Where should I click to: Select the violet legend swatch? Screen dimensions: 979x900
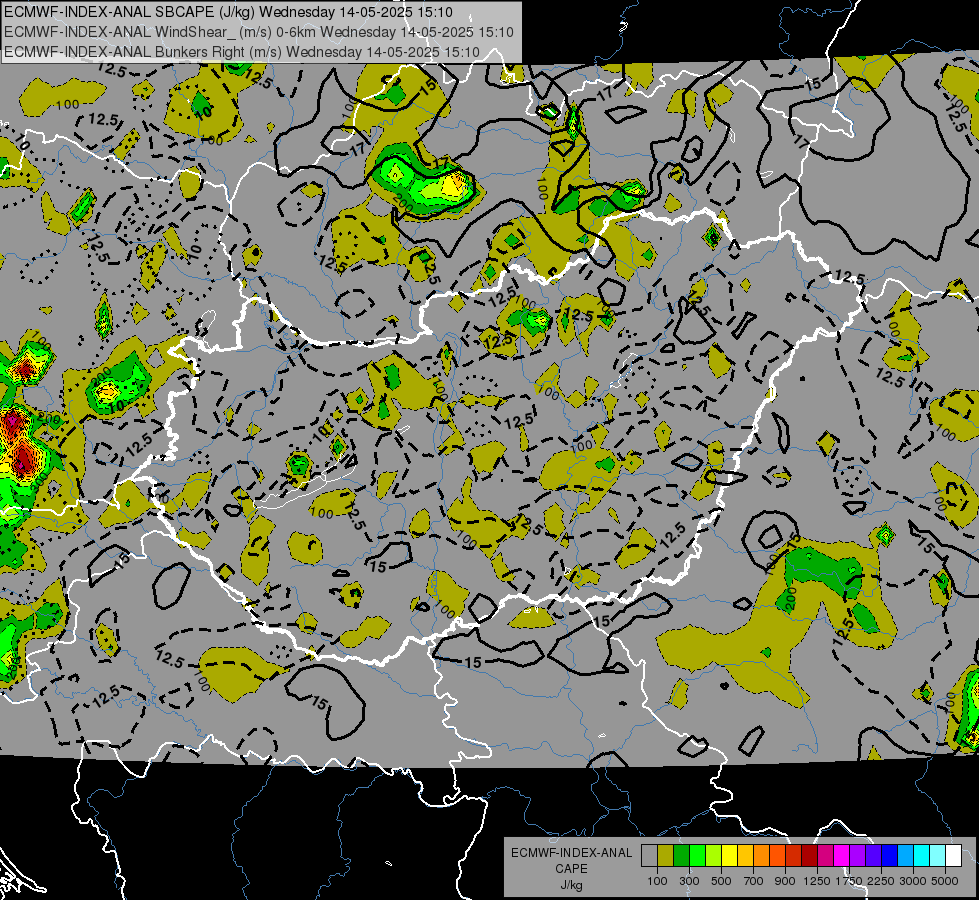click(873, 855)
